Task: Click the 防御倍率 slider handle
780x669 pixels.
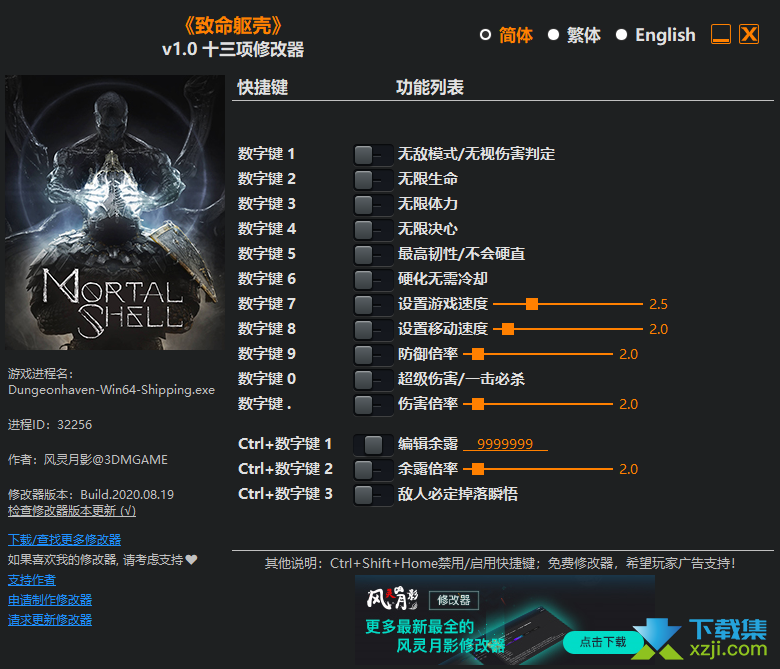Action: point(478,354)
